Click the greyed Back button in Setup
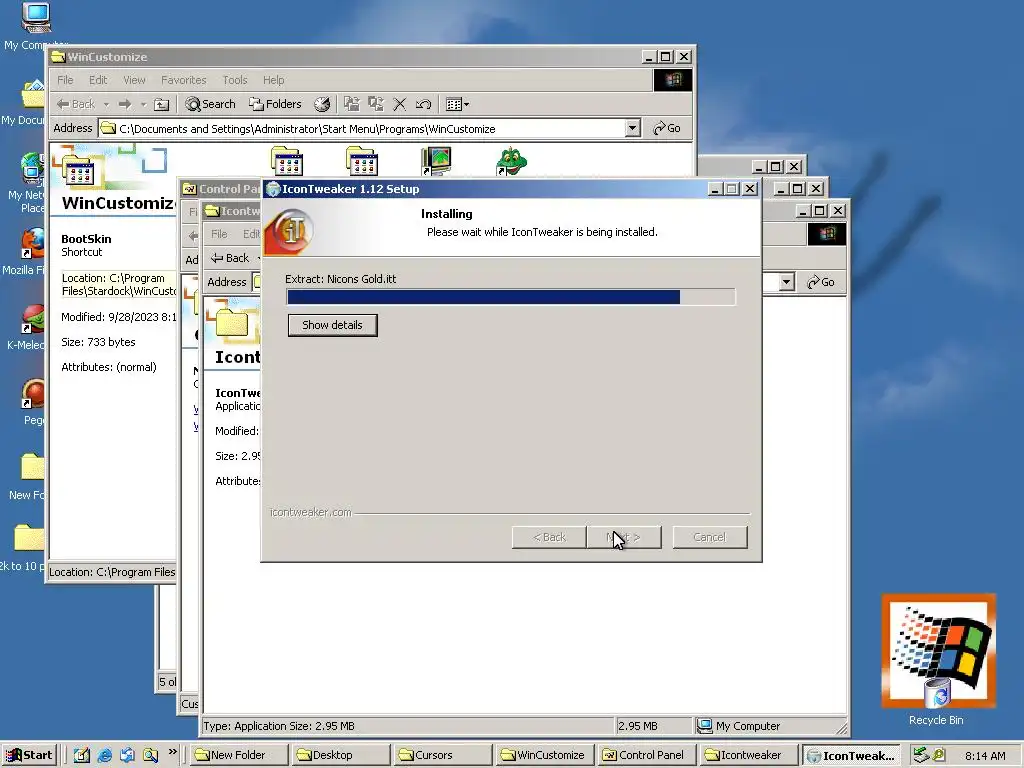 tap(549, 537)
